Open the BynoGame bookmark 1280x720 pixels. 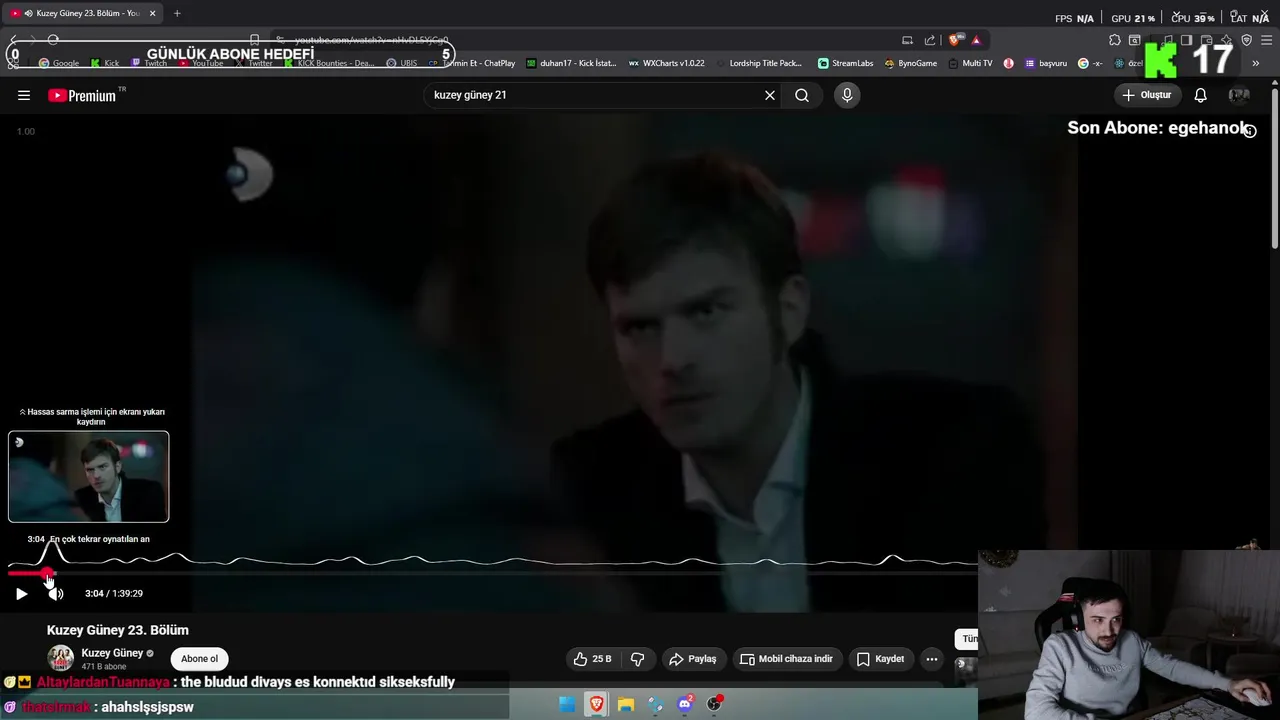tap(911, 63)
